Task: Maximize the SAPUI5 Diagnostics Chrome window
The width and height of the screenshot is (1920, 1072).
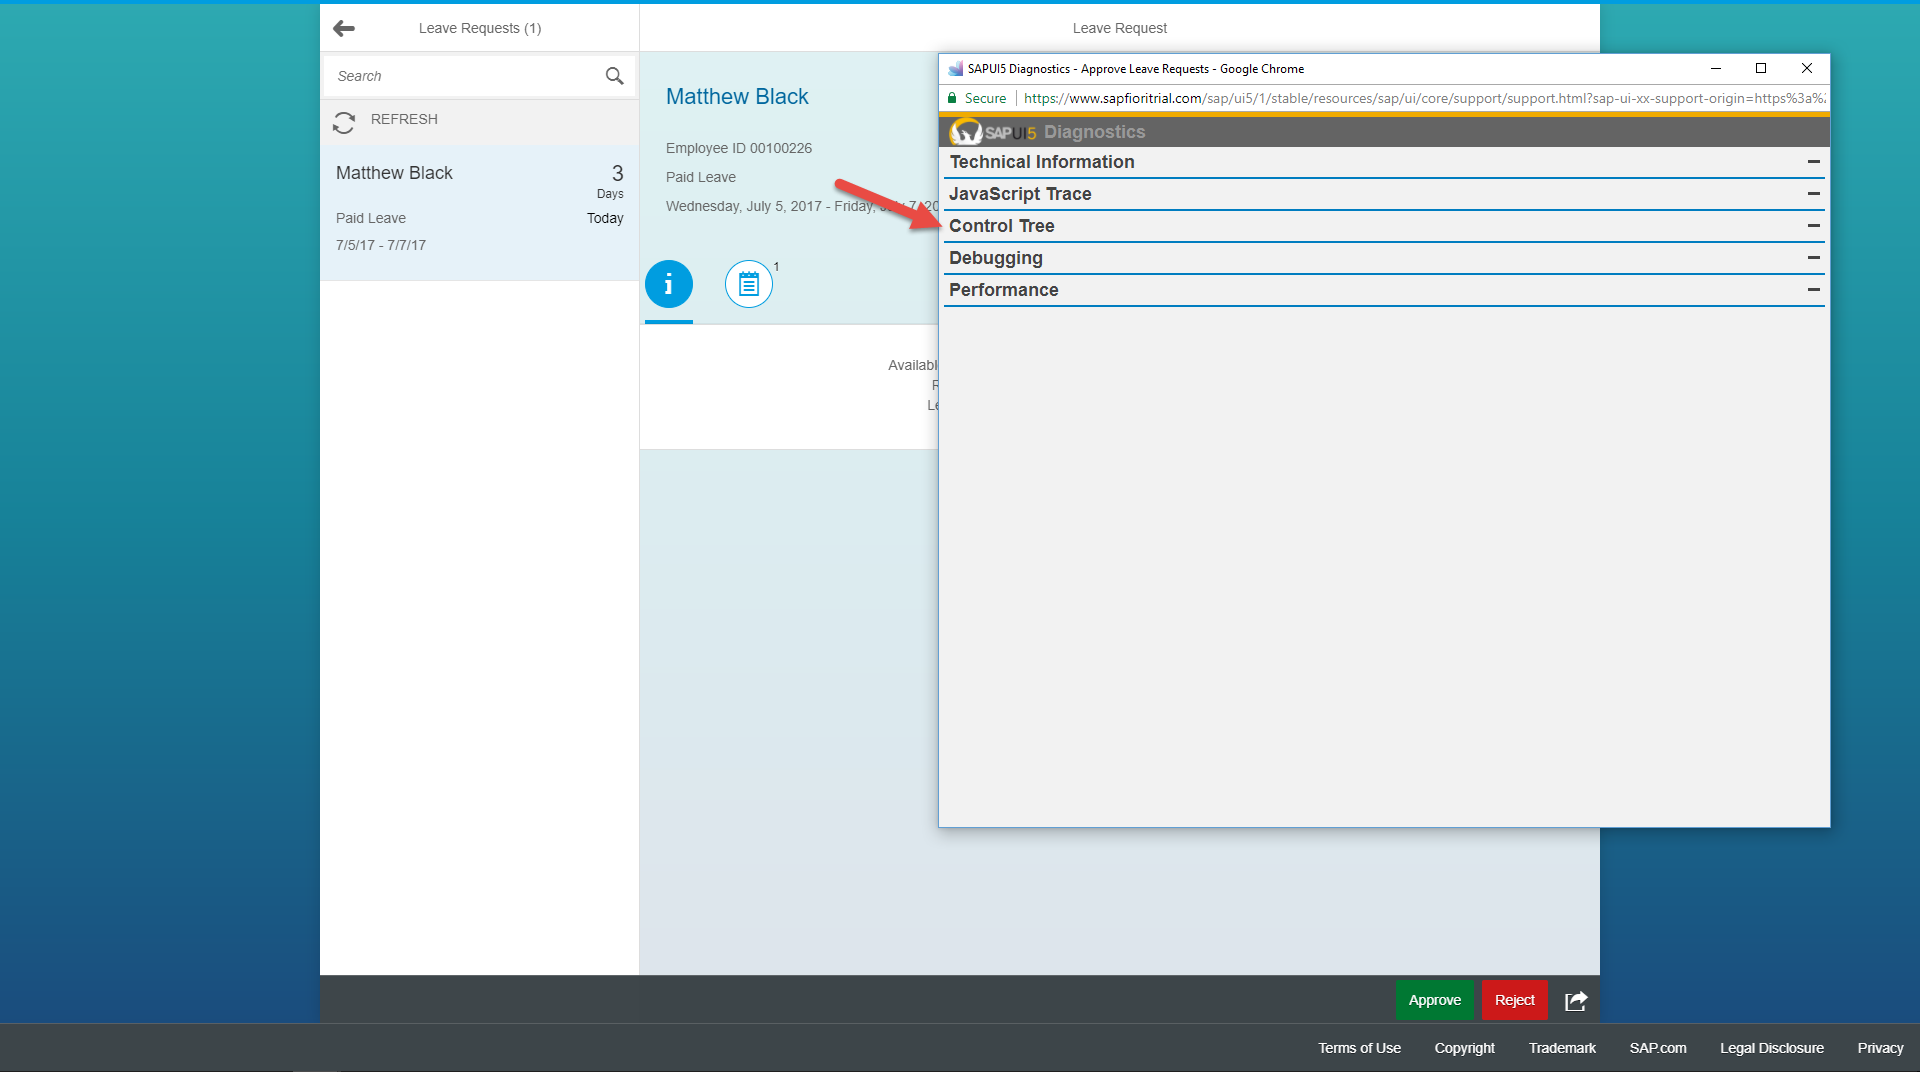Action: 1761,68
